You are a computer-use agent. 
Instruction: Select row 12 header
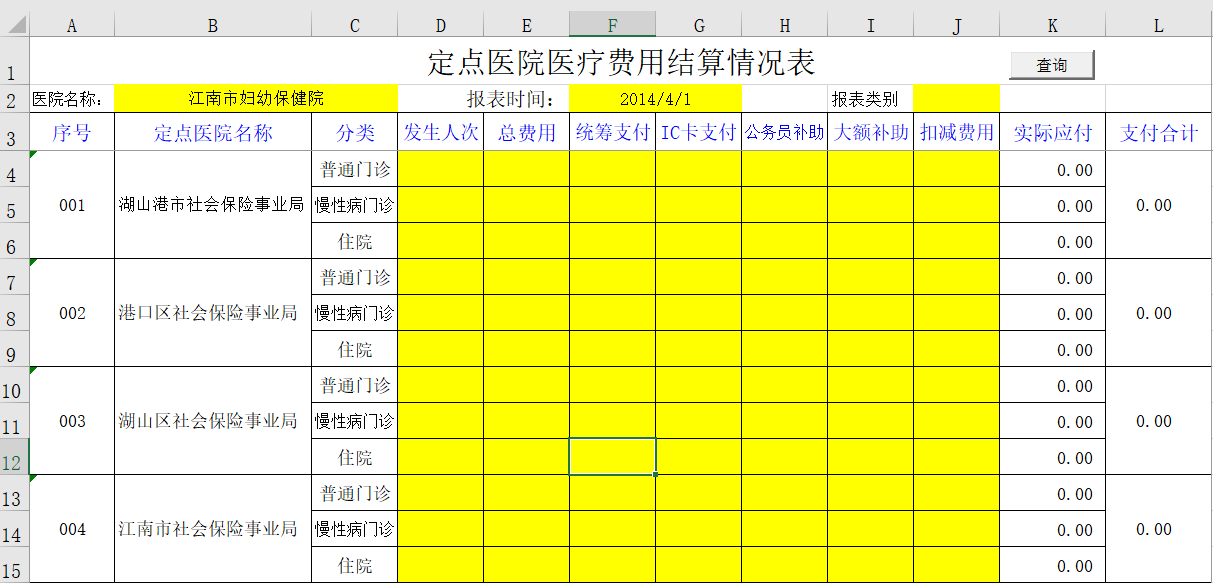pos(15,457)
